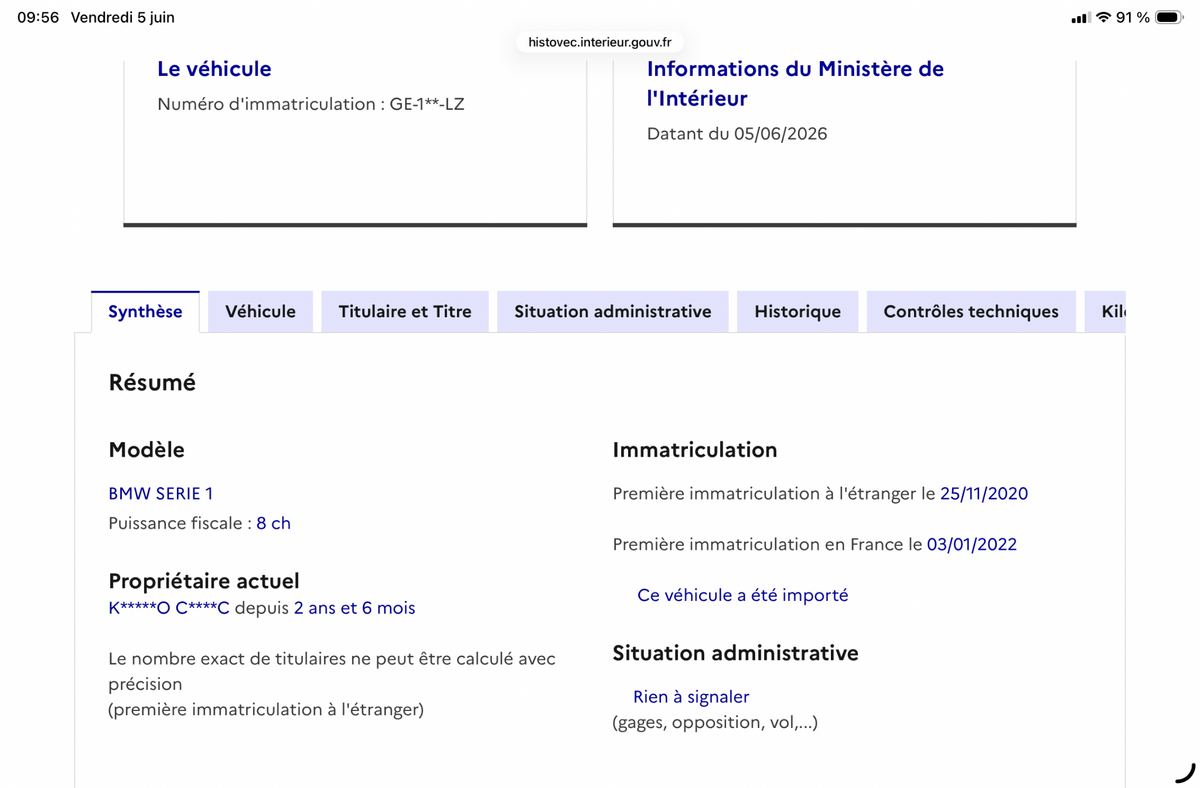The width and height of the screenshot is (1200, 788).
Task: Click Informations du Ministère de l'Intérieur heading
Action: [x=795, y=83]
